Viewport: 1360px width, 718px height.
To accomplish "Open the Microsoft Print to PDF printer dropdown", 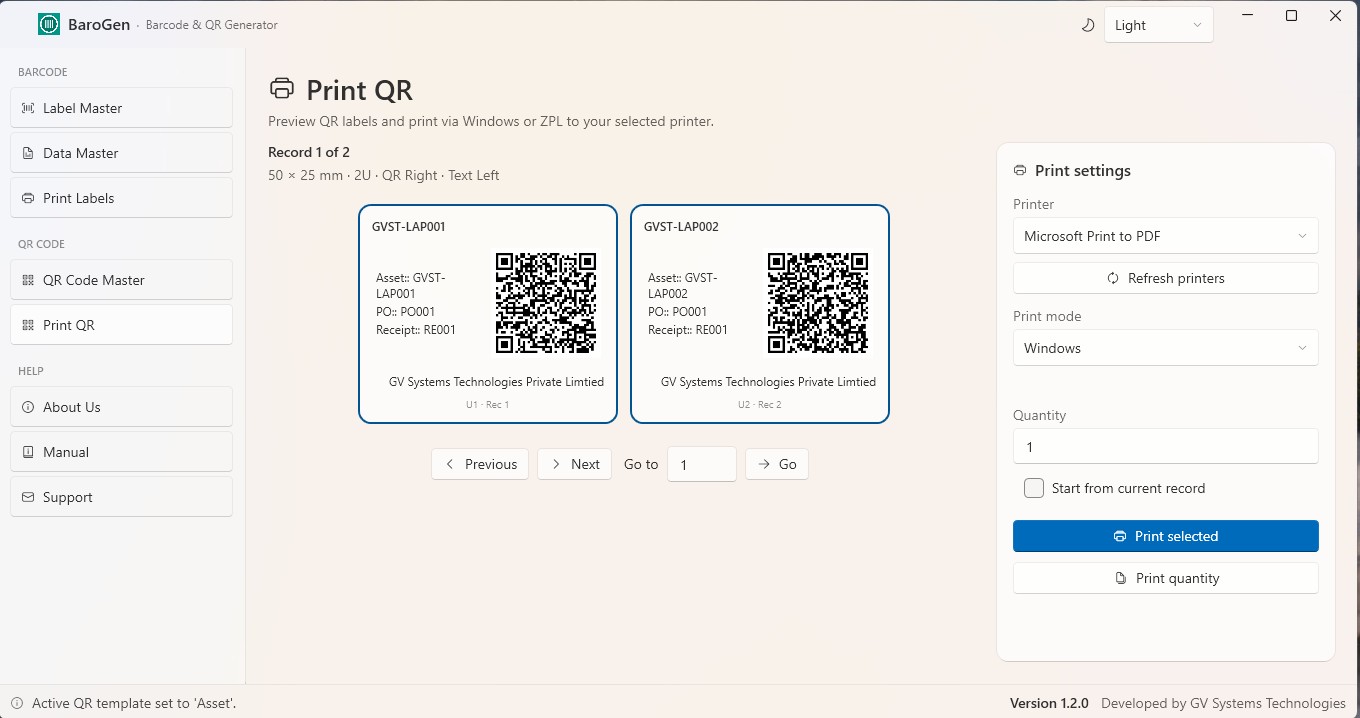I will point(1166,236).
